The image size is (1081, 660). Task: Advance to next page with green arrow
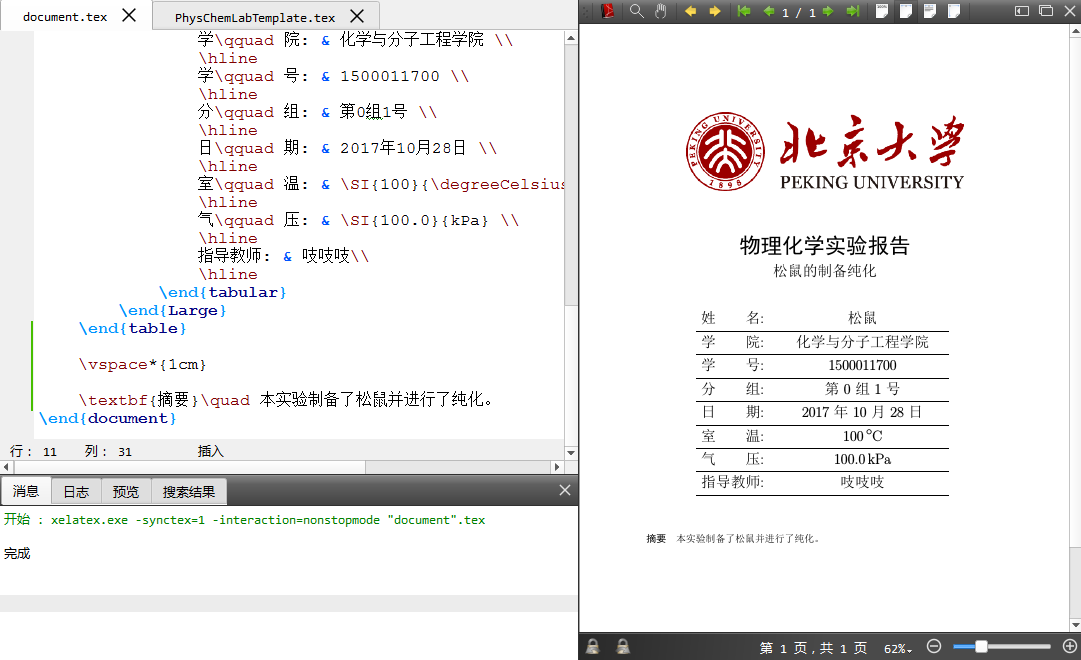[826, 11]
